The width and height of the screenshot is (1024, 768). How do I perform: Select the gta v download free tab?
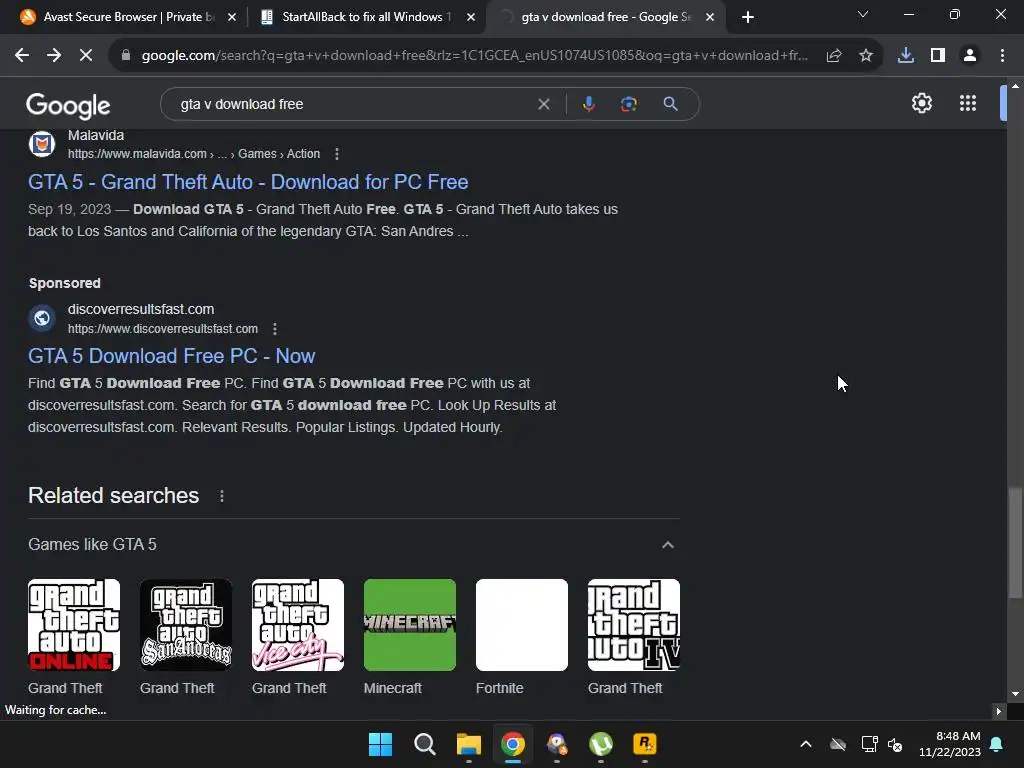point(605,17)
